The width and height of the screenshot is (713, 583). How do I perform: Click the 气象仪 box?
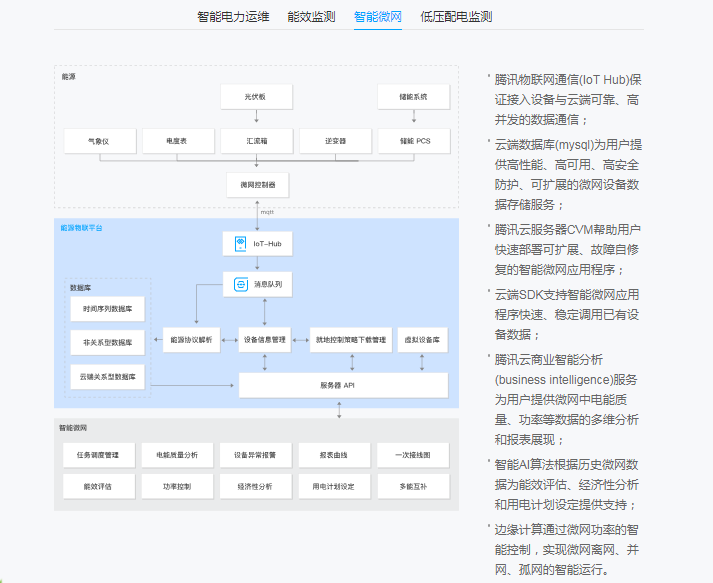100,141
